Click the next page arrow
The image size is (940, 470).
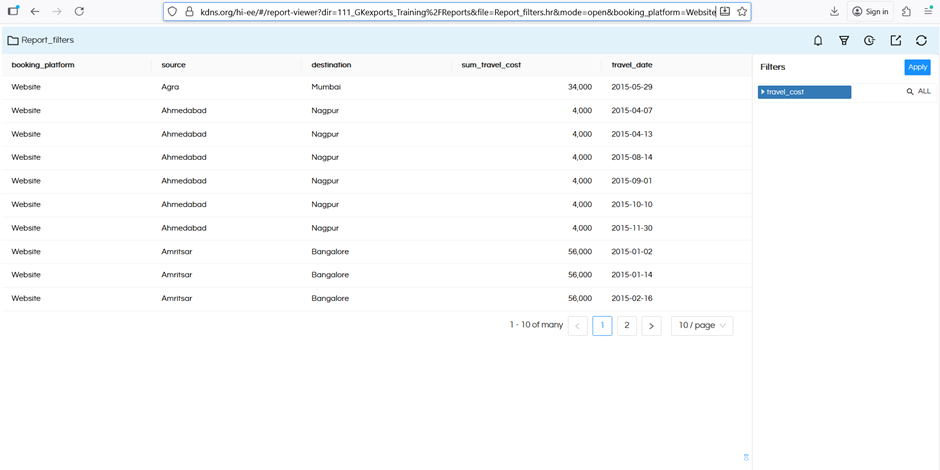(651, 326)
